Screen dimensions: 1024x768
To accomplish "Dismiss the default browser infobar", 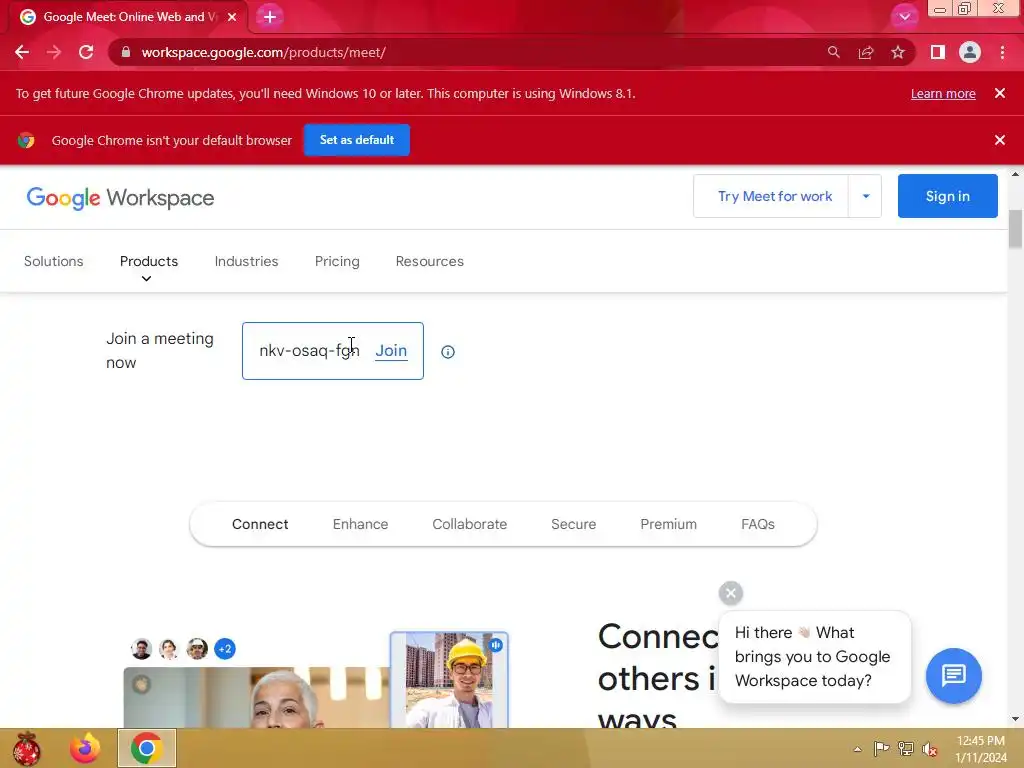I will [1000, 140].
